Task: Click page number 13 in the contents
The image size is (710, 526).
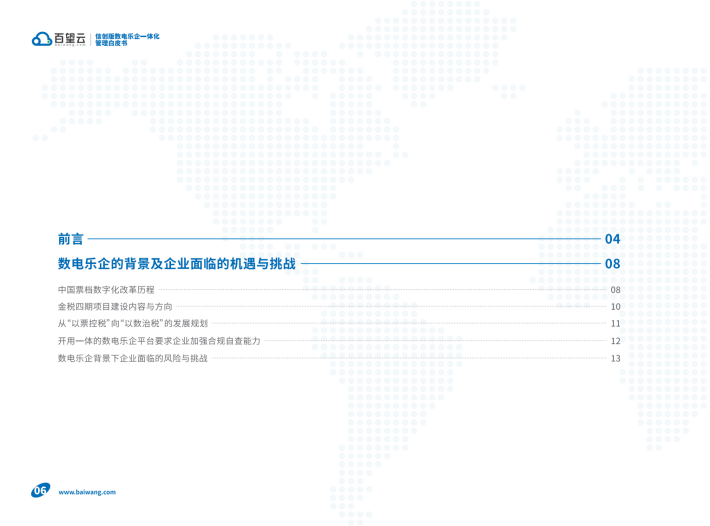Action: pos(616,358)
